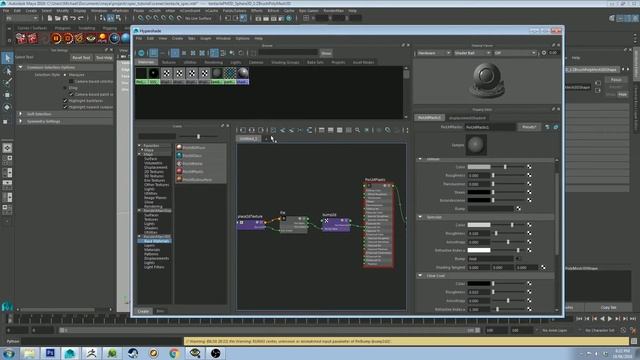Open the Off environment dropdown in Material Viewer
Screen dimensions: 640x360
tap(515, 53)
